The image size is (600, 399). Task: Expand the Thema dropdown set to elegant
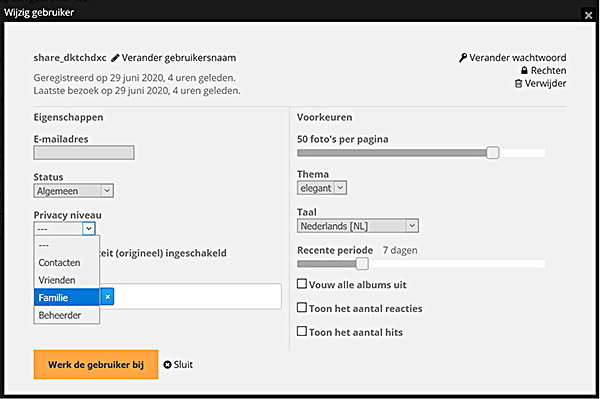click(x=322, y=188)
